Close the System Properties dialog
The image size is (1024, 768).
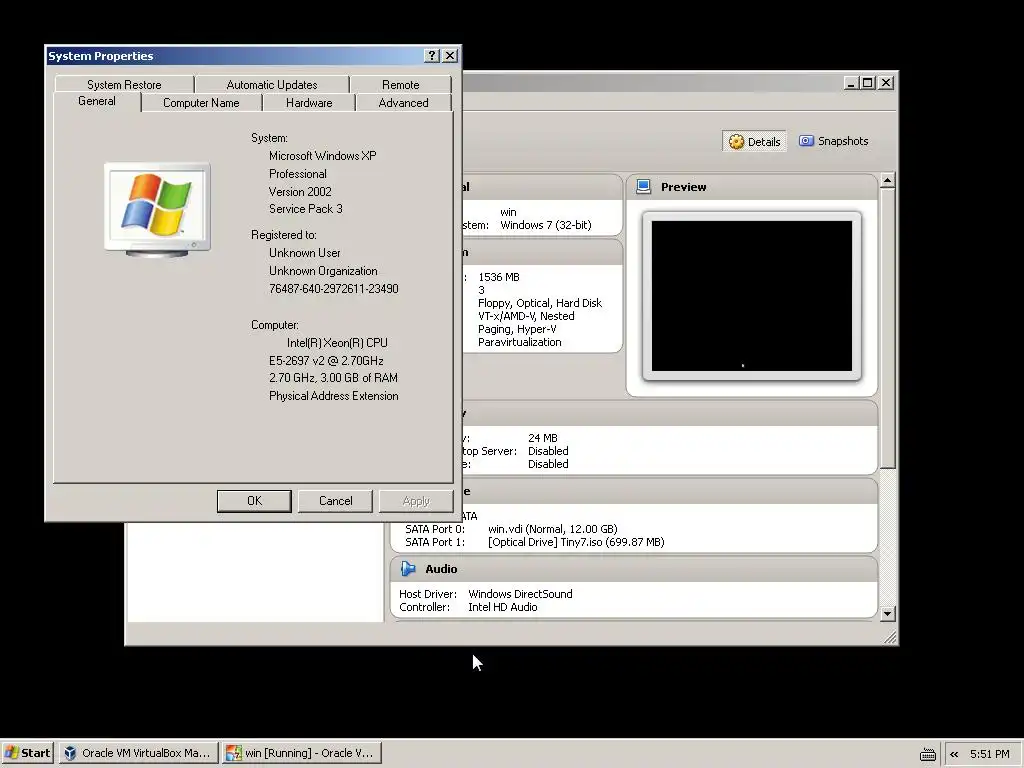(450, 56)
